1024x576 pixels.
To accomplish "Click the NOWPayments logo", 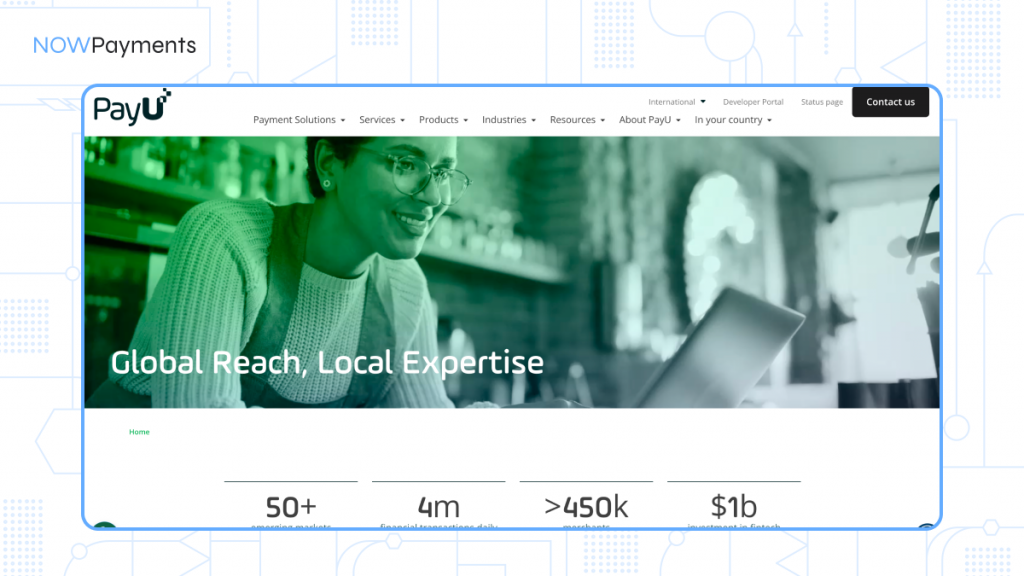I will pos(114,45).
